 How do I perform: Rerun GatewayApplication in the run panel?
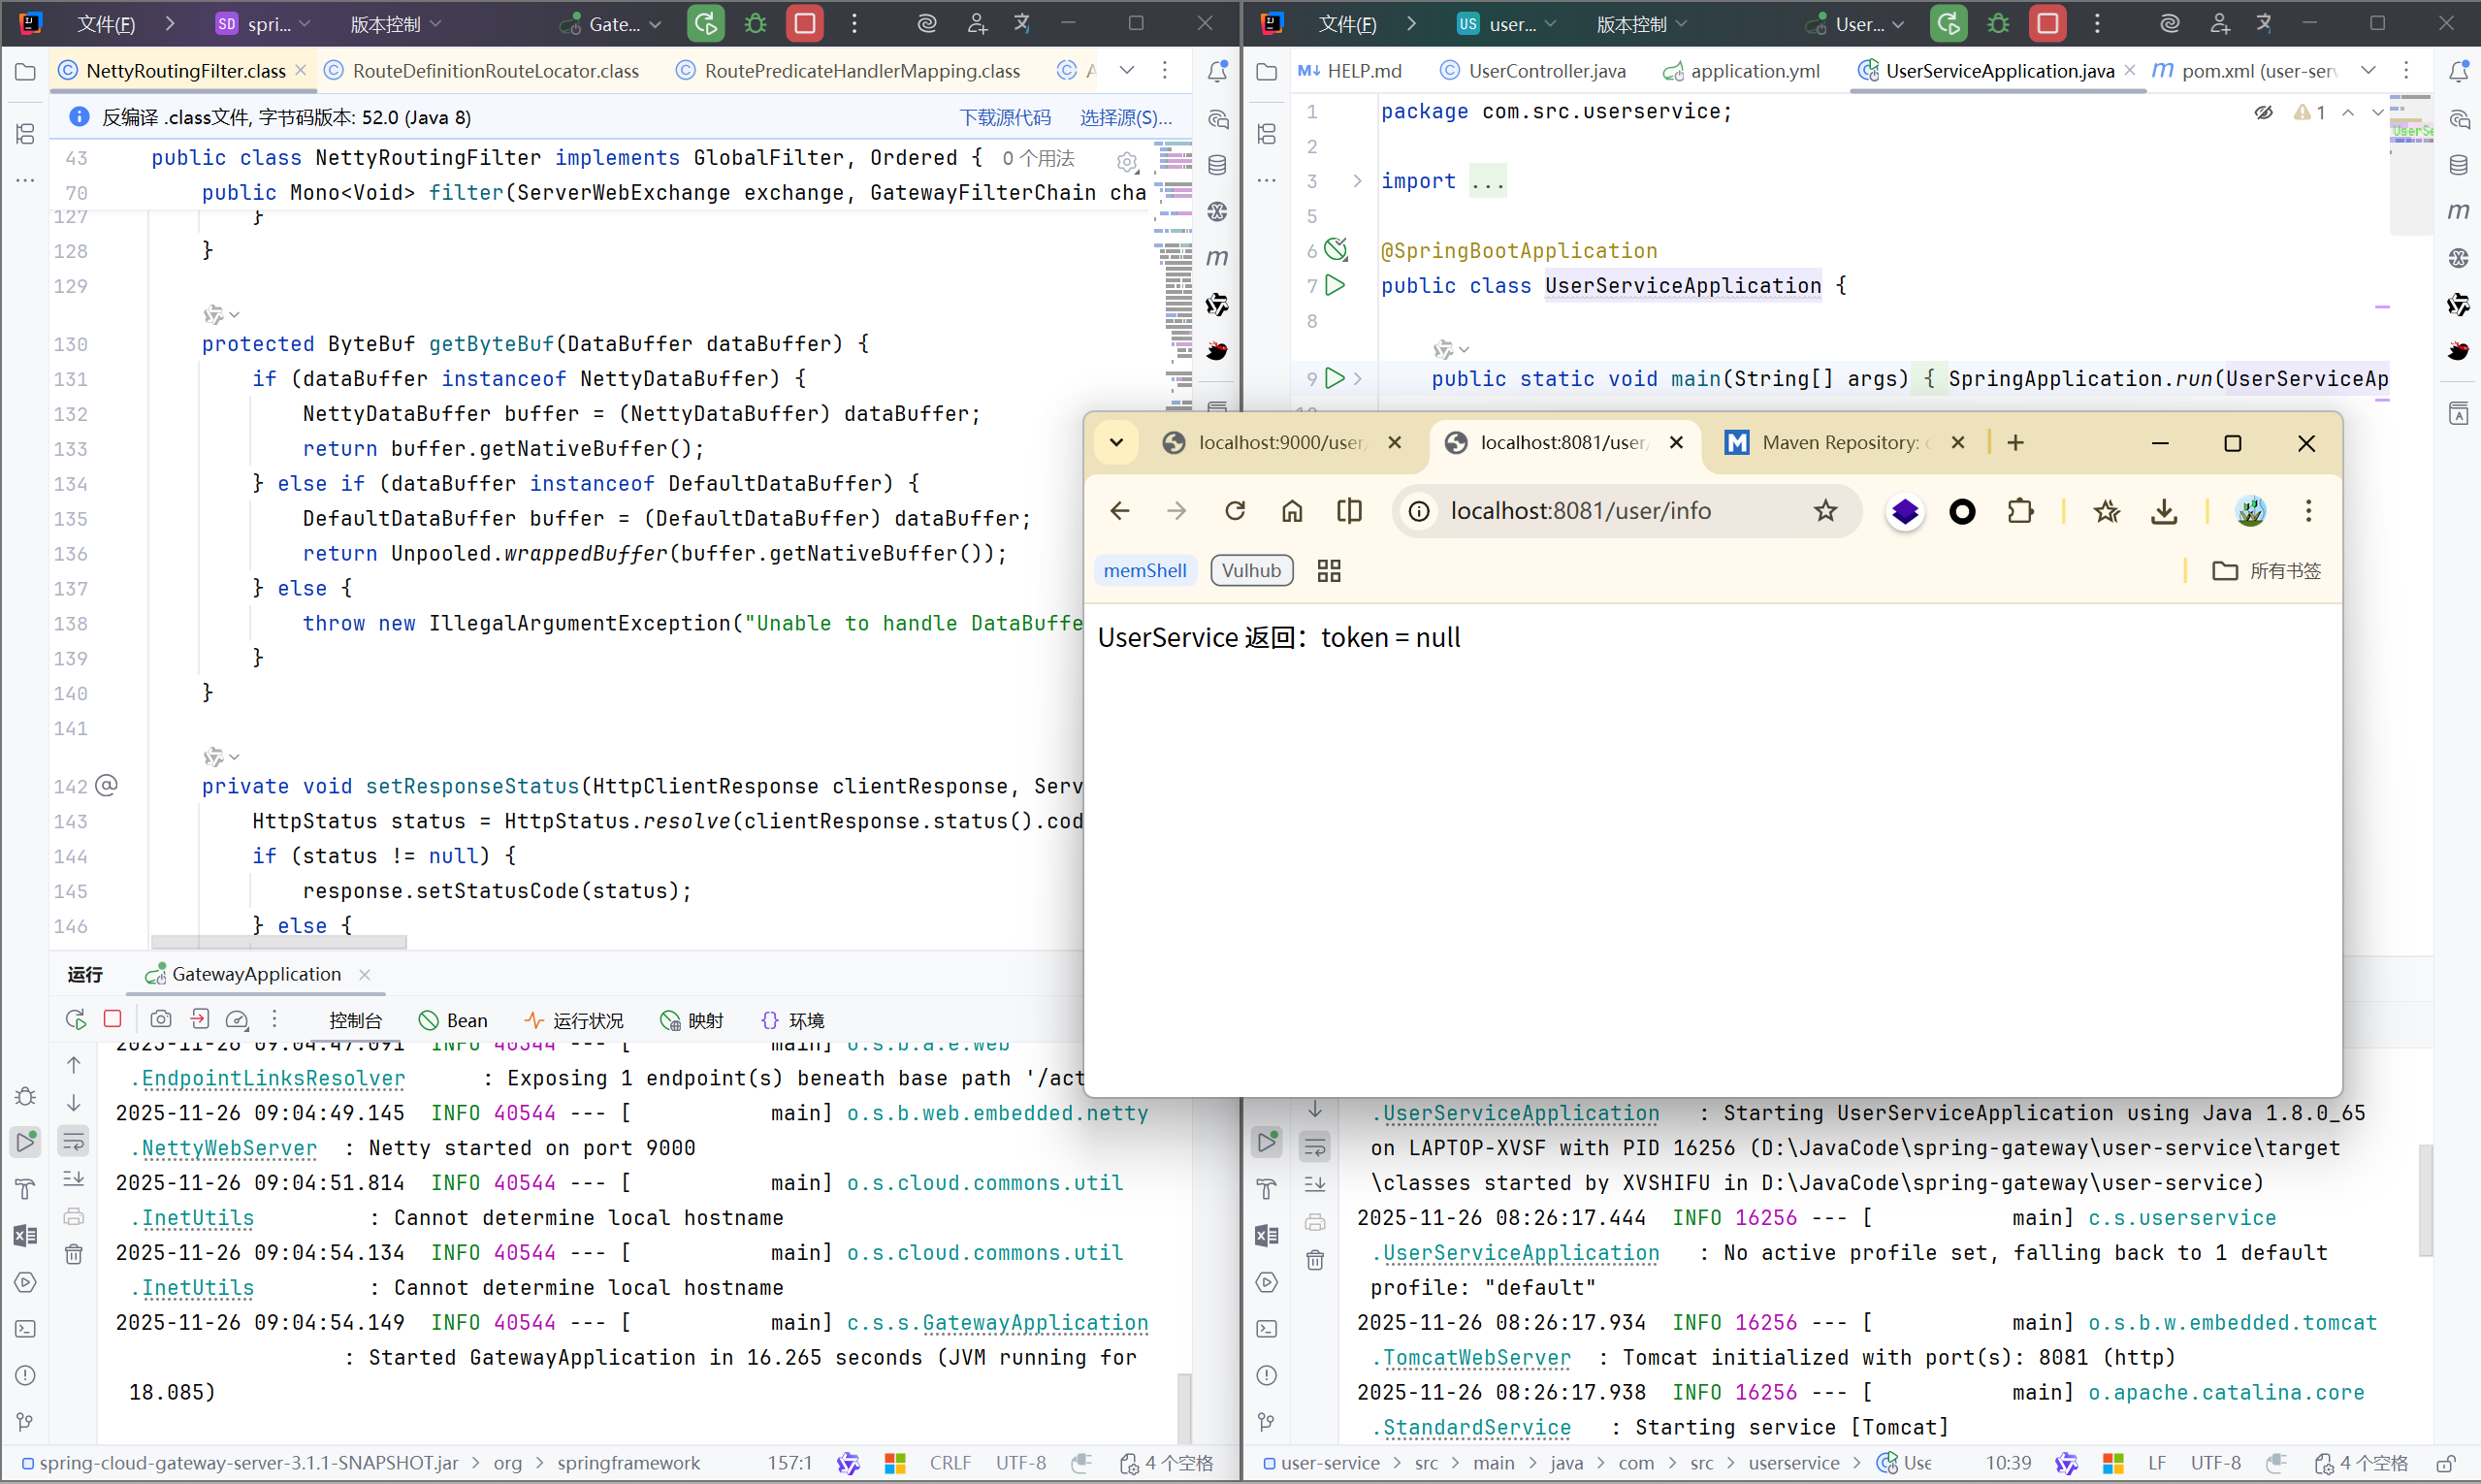(75, 1019)
